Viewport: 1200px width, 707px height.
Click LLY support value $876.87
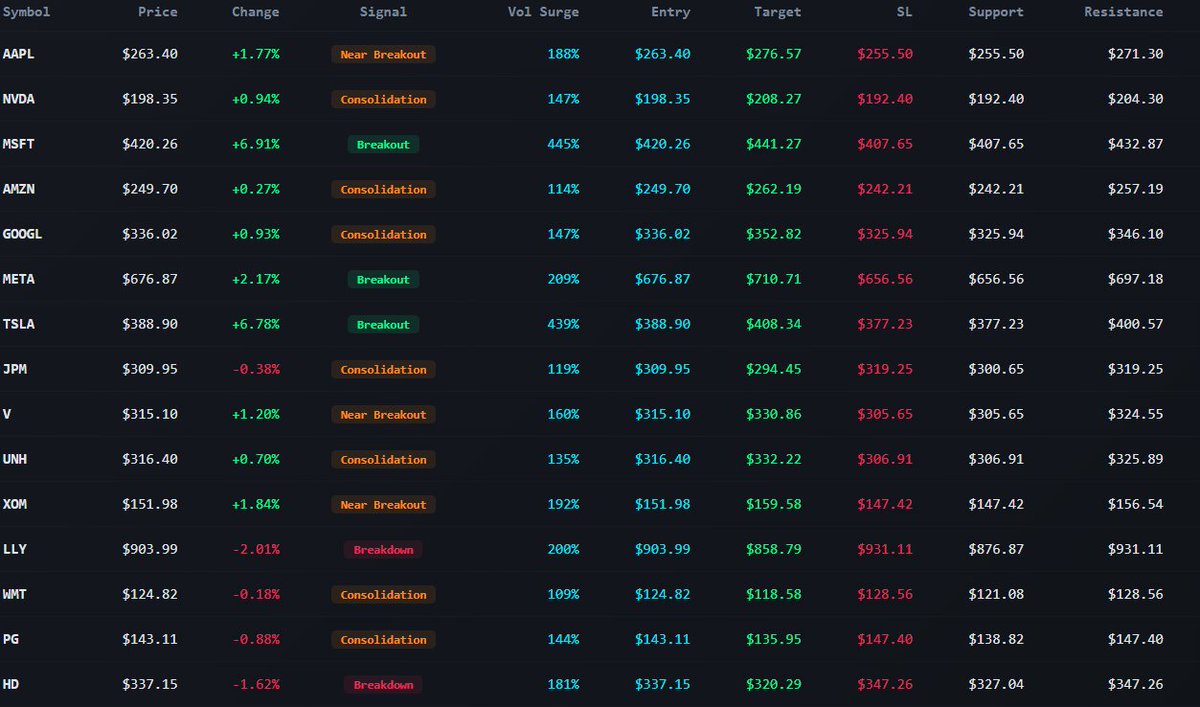pos(996,549)
